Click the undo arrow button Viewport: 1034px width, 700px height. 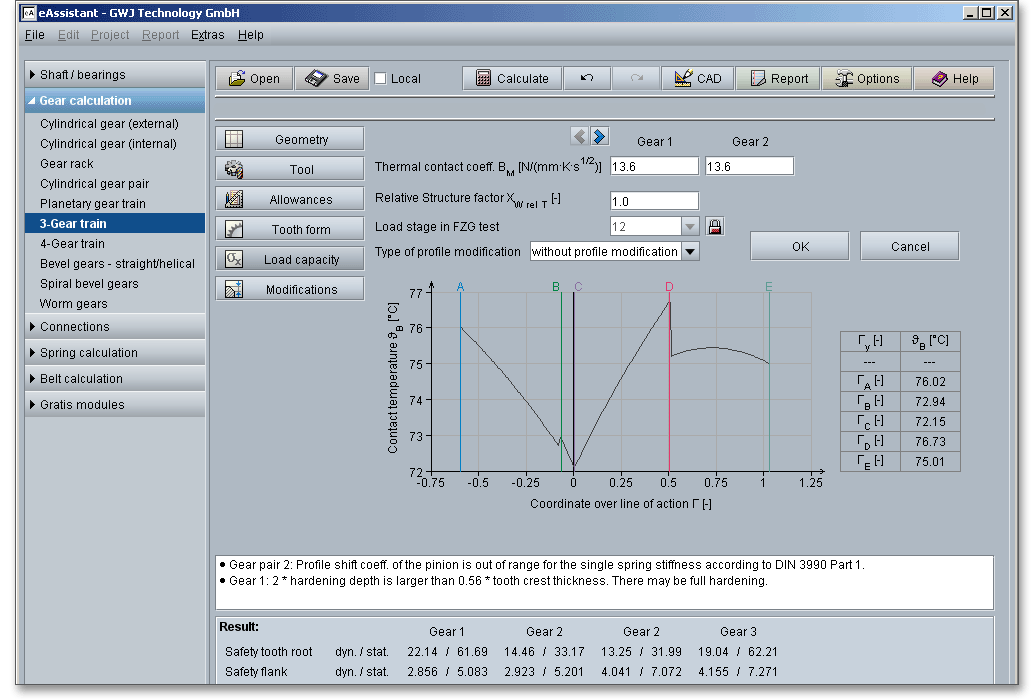tap(587, 79)
